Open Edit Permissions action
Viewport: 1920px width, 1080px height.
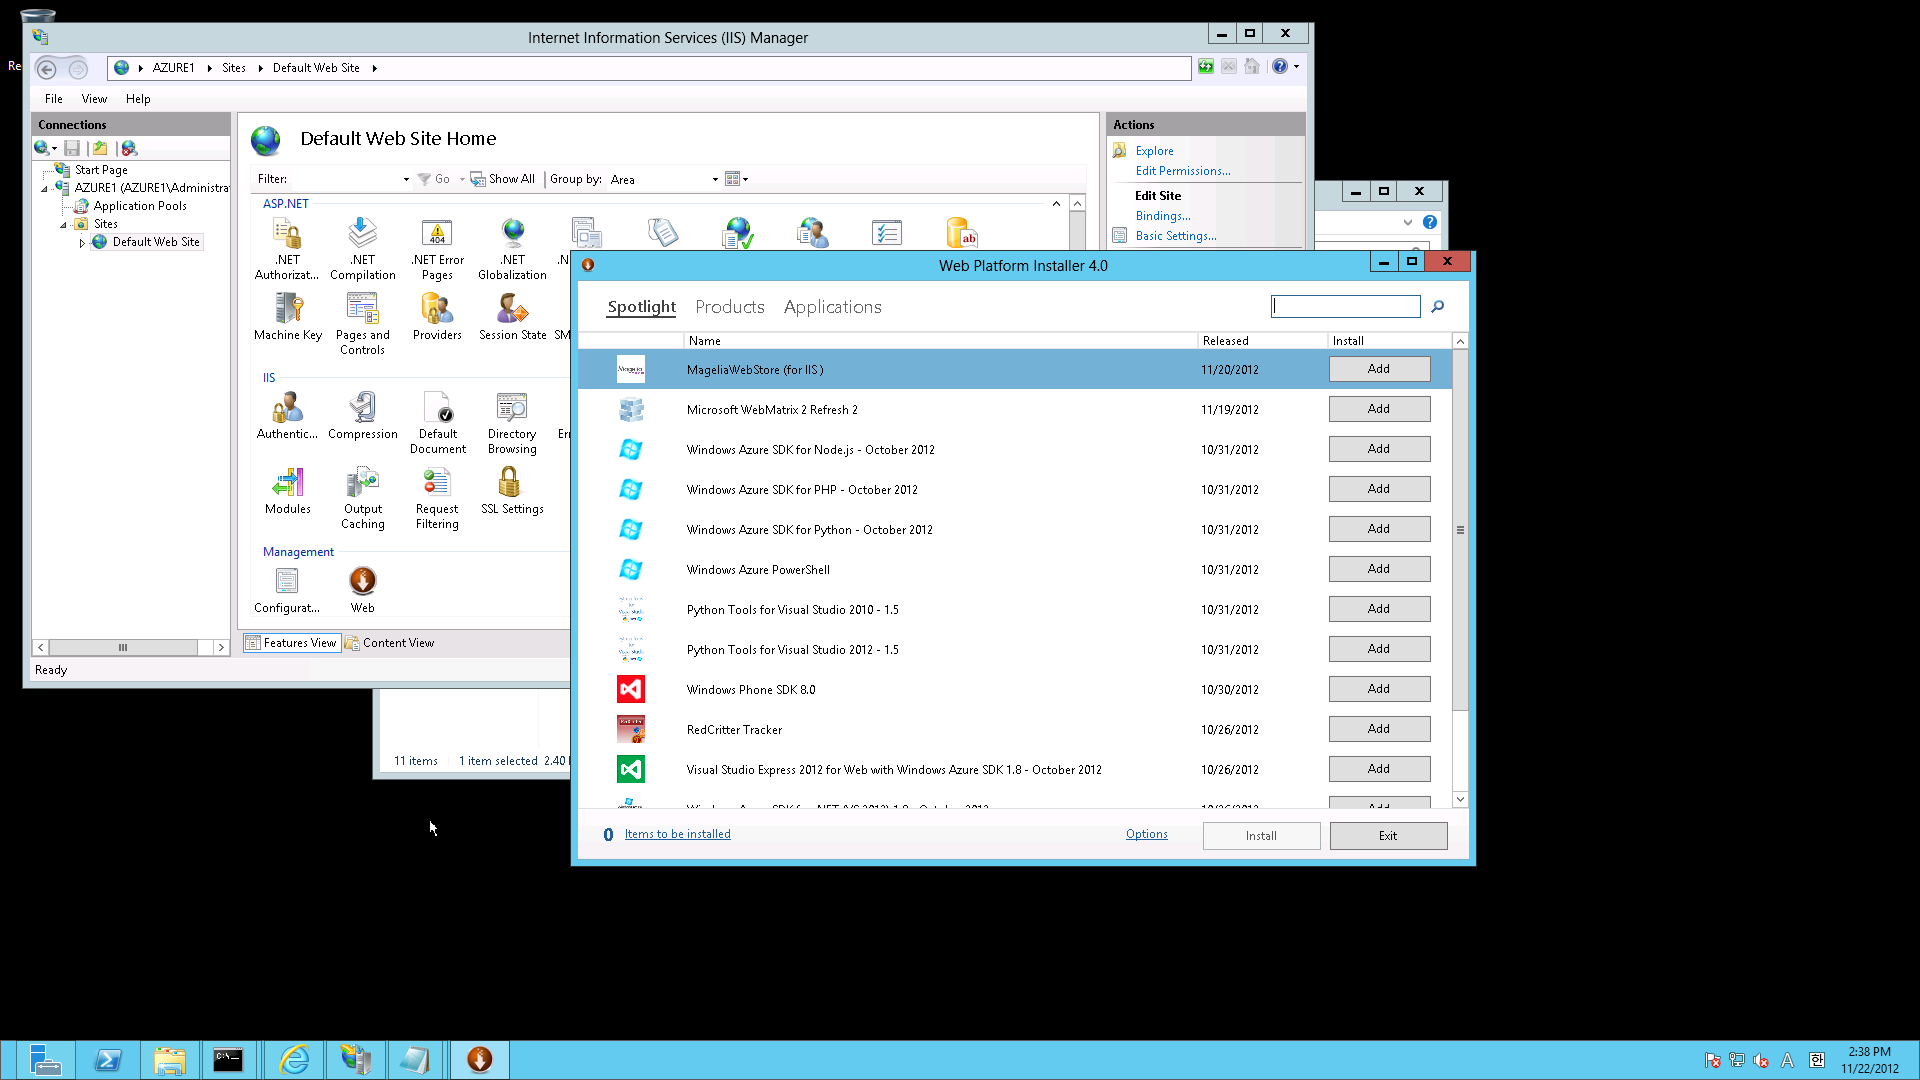point(1183,171)
